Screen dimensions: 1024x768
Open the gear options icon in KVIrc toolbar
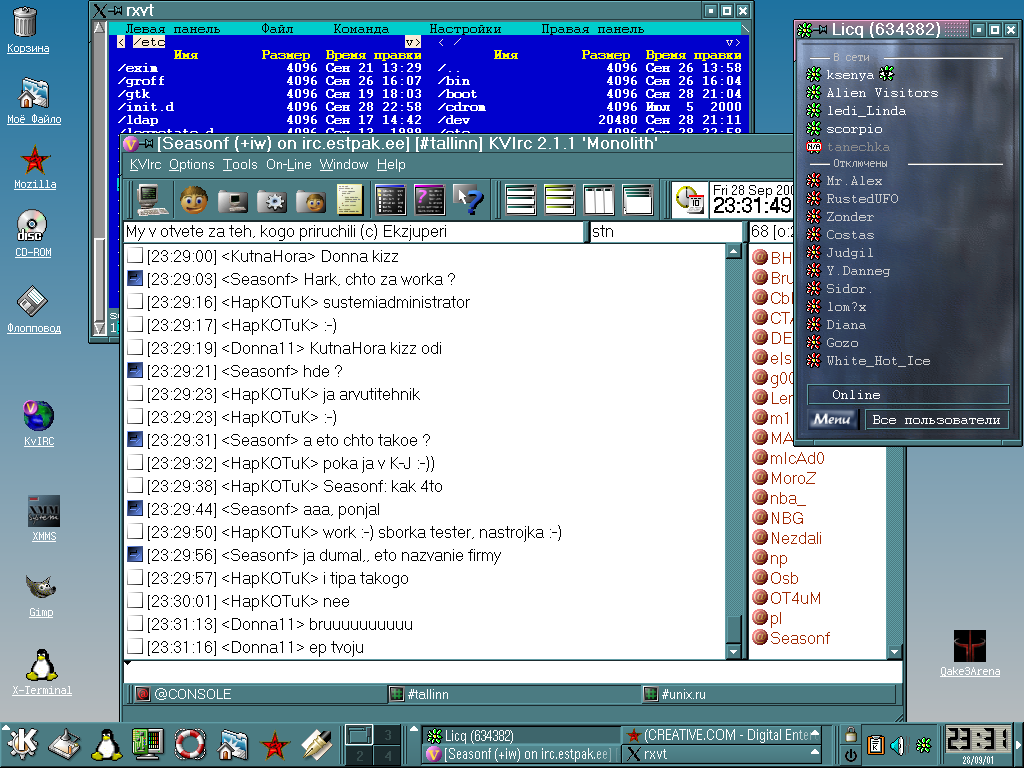coord(271,200)
